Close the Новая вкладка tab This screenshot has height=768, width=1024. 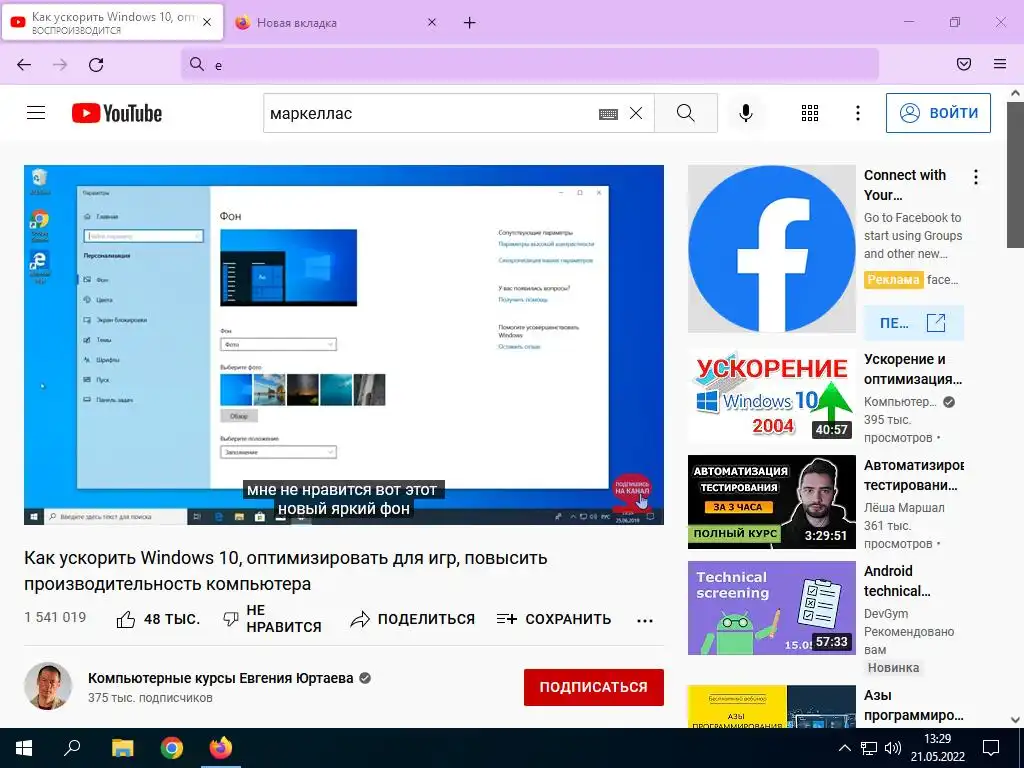point(432,22)
